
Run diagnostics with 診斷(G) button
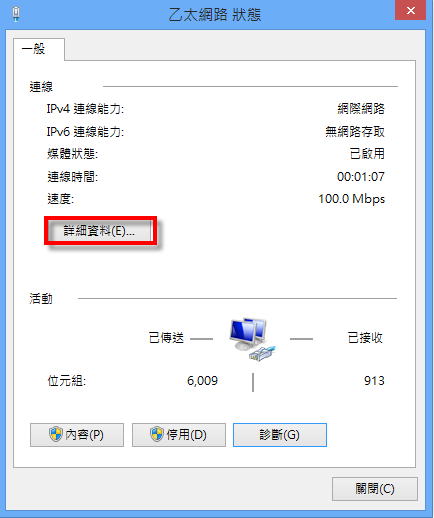280,435
